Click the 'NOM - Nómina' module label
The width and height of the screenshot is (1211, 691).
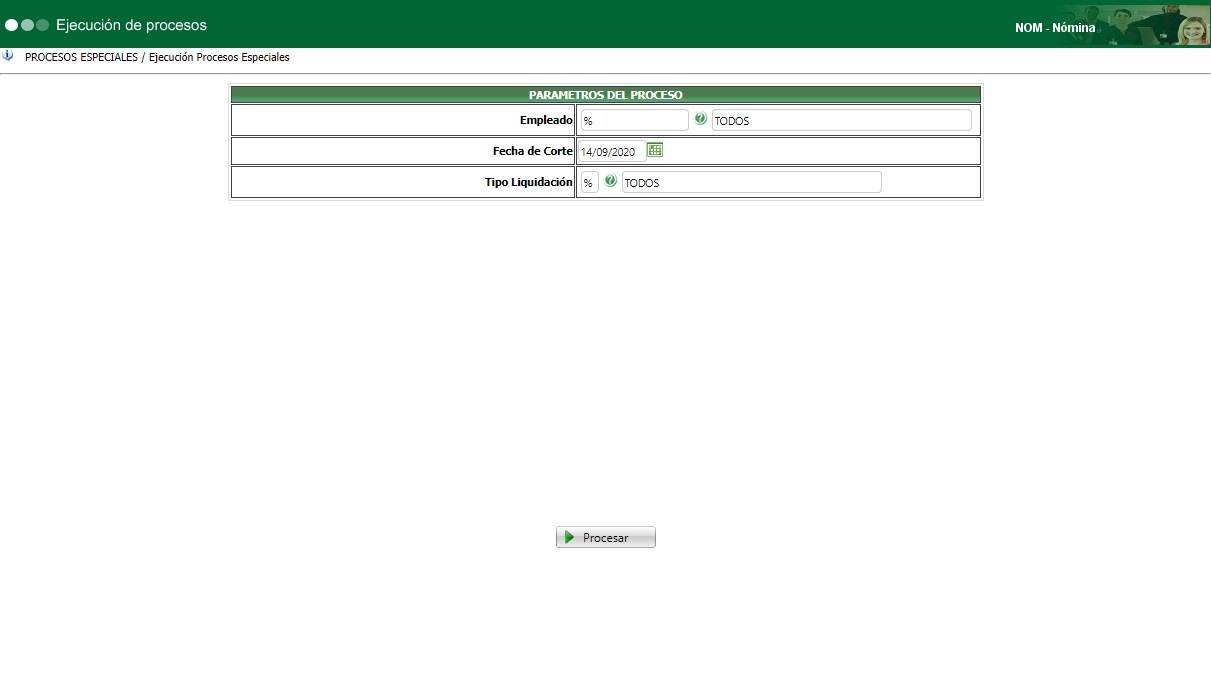[1055, 28]
